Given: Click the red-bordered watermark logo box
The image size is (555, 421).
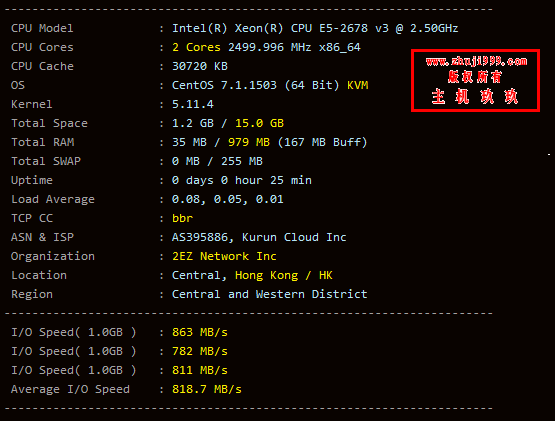Looking at the screenshot, I should (x=475, y=81).
